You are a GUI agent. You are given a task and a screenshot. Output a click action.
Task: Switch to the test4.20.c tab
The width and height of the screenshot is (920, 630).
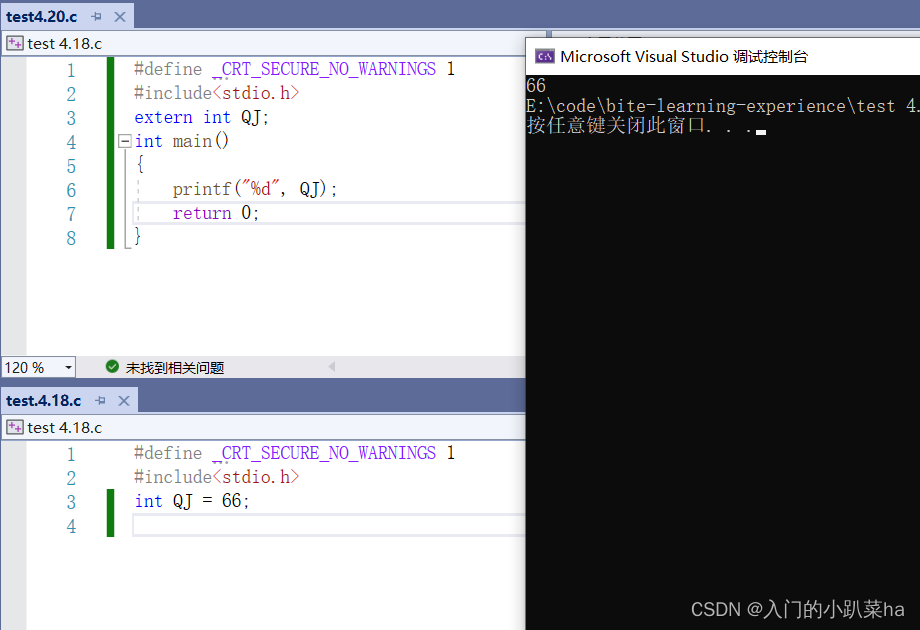coord(40,15)
